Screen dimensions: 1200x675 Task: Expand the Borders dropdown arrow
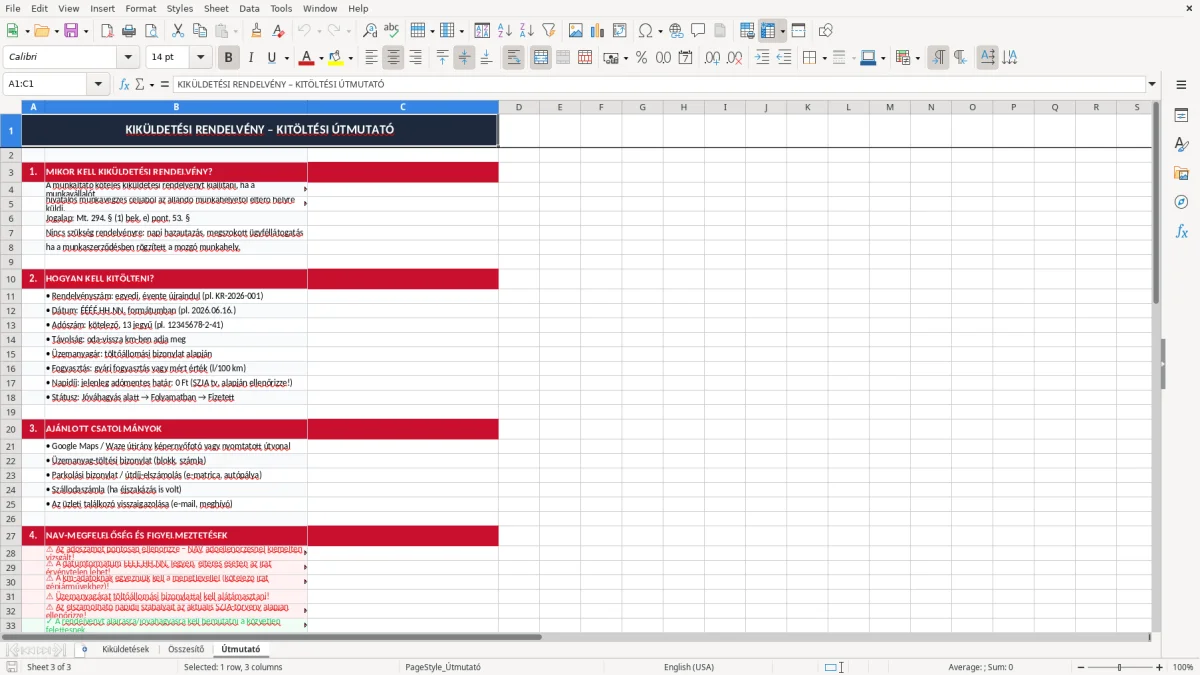point(824,58)
